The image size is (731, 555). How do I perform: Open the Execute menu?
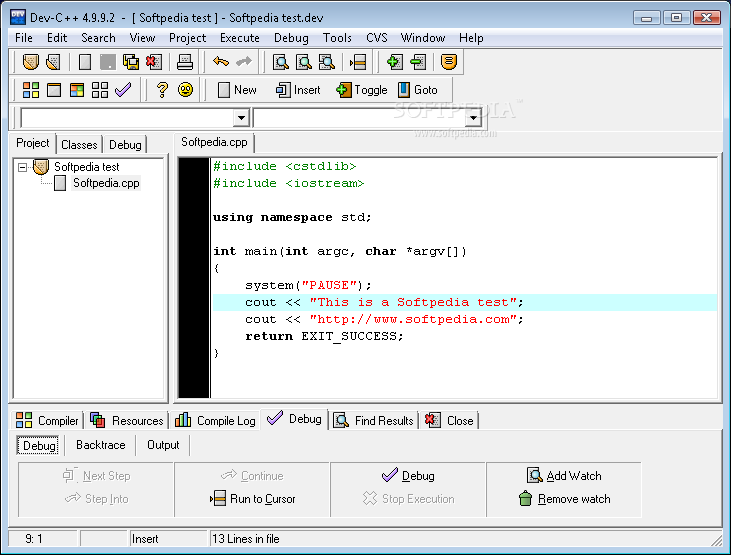pos(240,38)
